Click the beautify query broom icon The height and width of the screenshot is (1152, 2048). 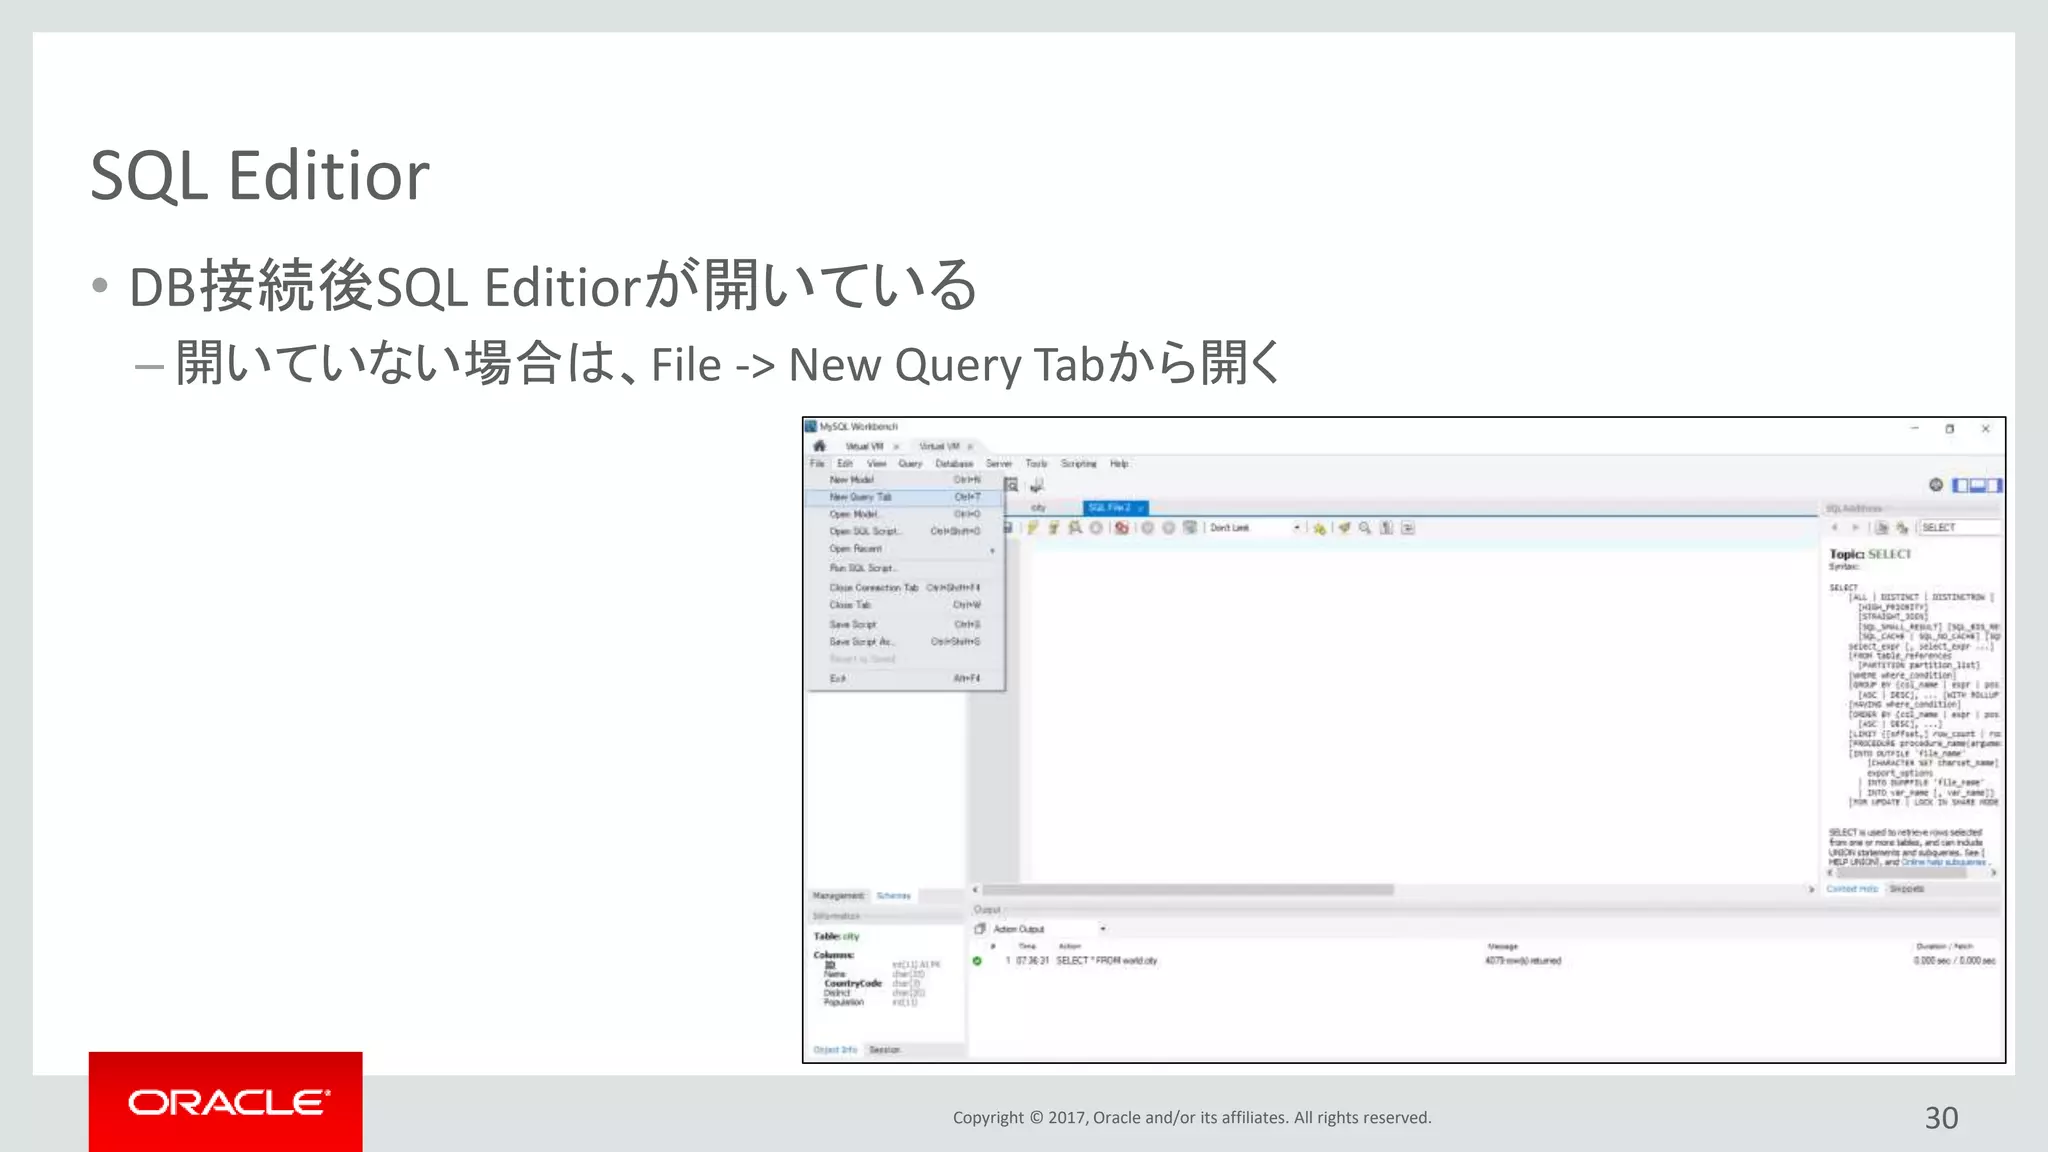pos(1344,528)
